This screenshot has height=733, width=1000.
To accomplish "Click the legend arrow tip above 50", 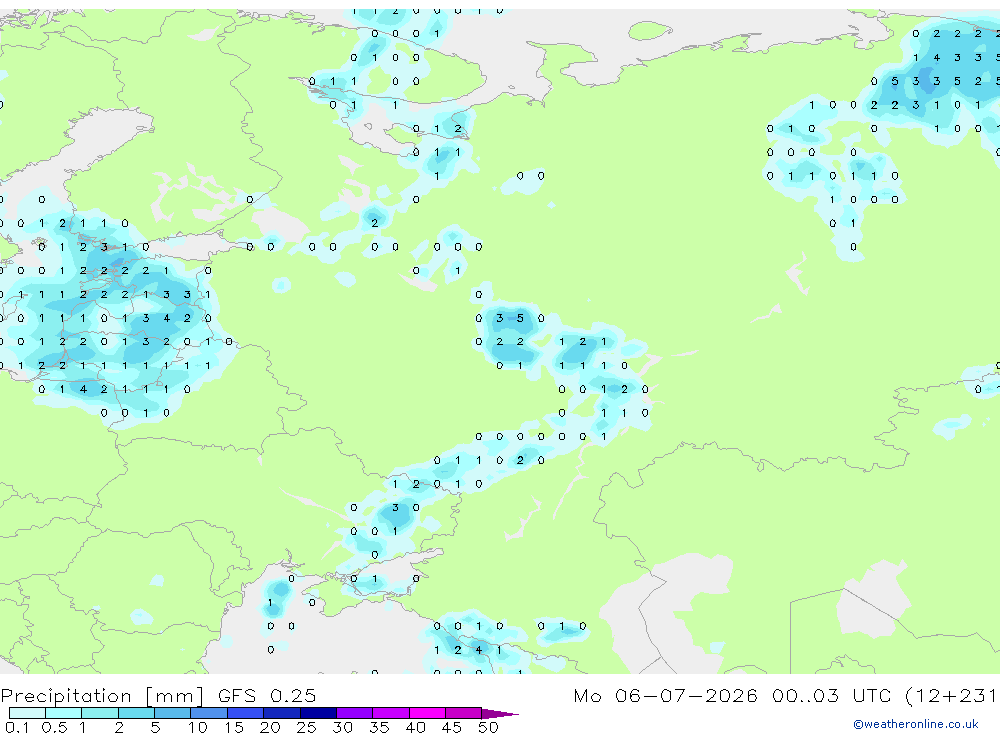I will (x=500, y=714).
